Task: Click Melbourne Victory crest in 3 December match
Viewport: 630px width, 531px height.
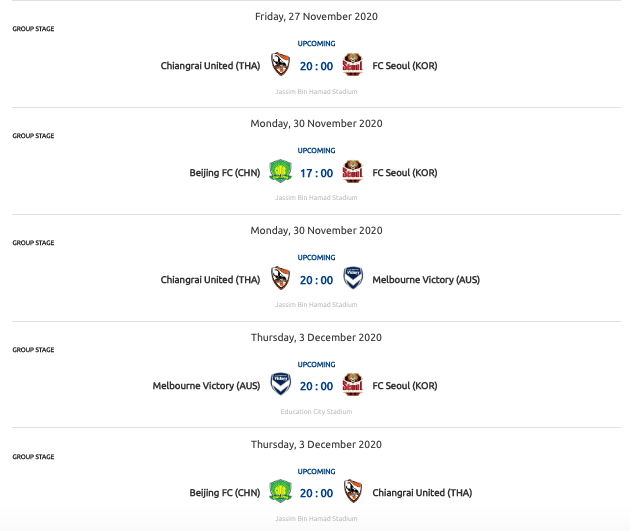Action: (280, 384)
